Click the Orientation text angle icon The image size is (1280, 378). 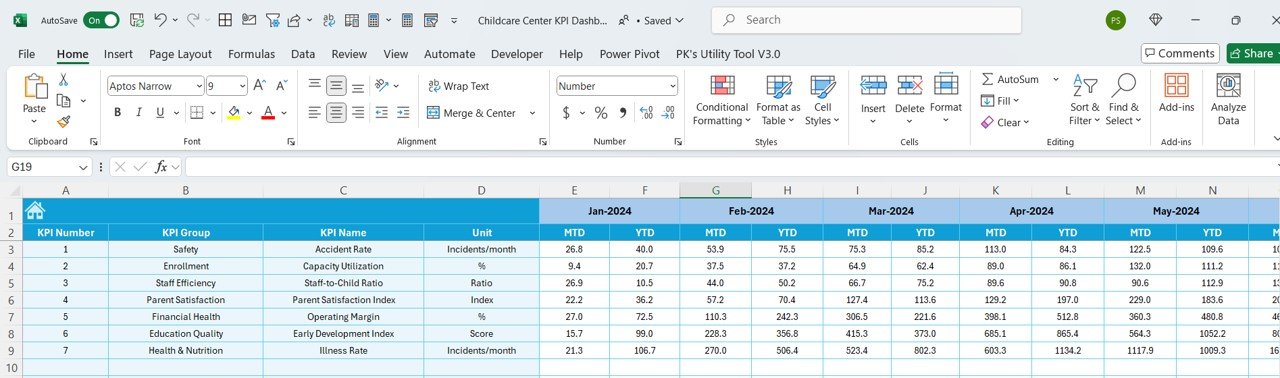pos(382,86)
